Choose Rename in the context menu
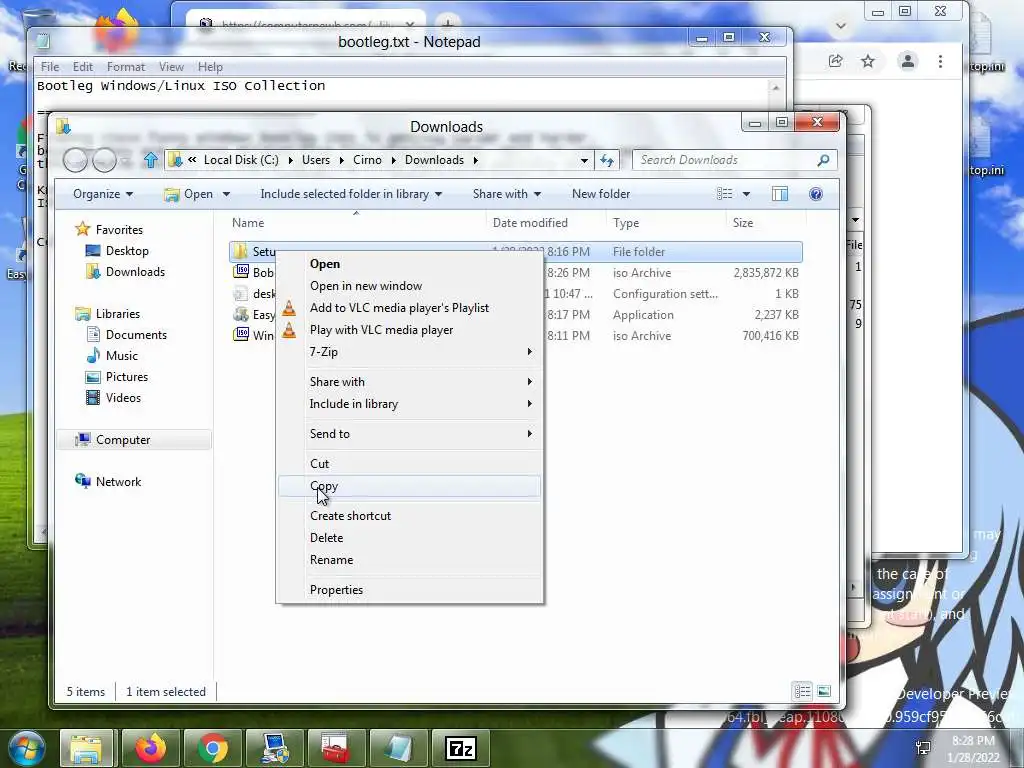Viewport: 1024px width, 768px height. pyautogui.click(x=409, y=560)
